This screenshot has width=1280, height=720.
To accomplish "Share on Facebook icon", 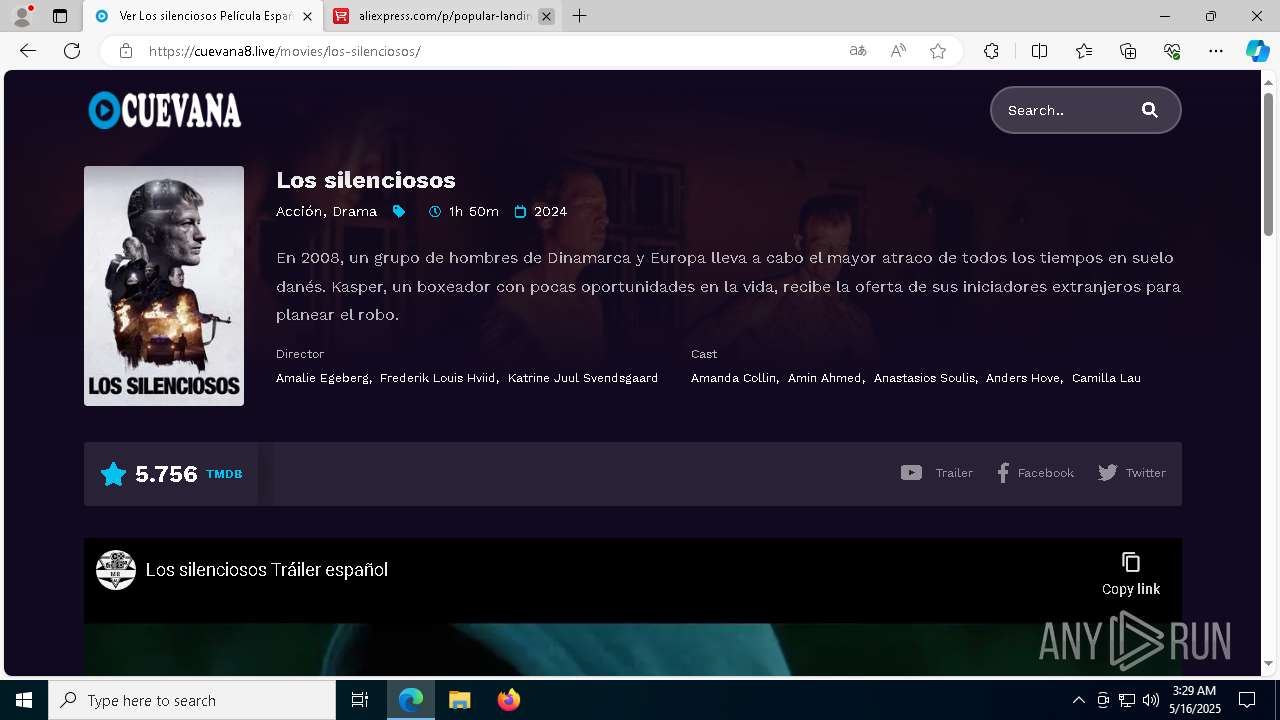I will [x=1003, y=473].
